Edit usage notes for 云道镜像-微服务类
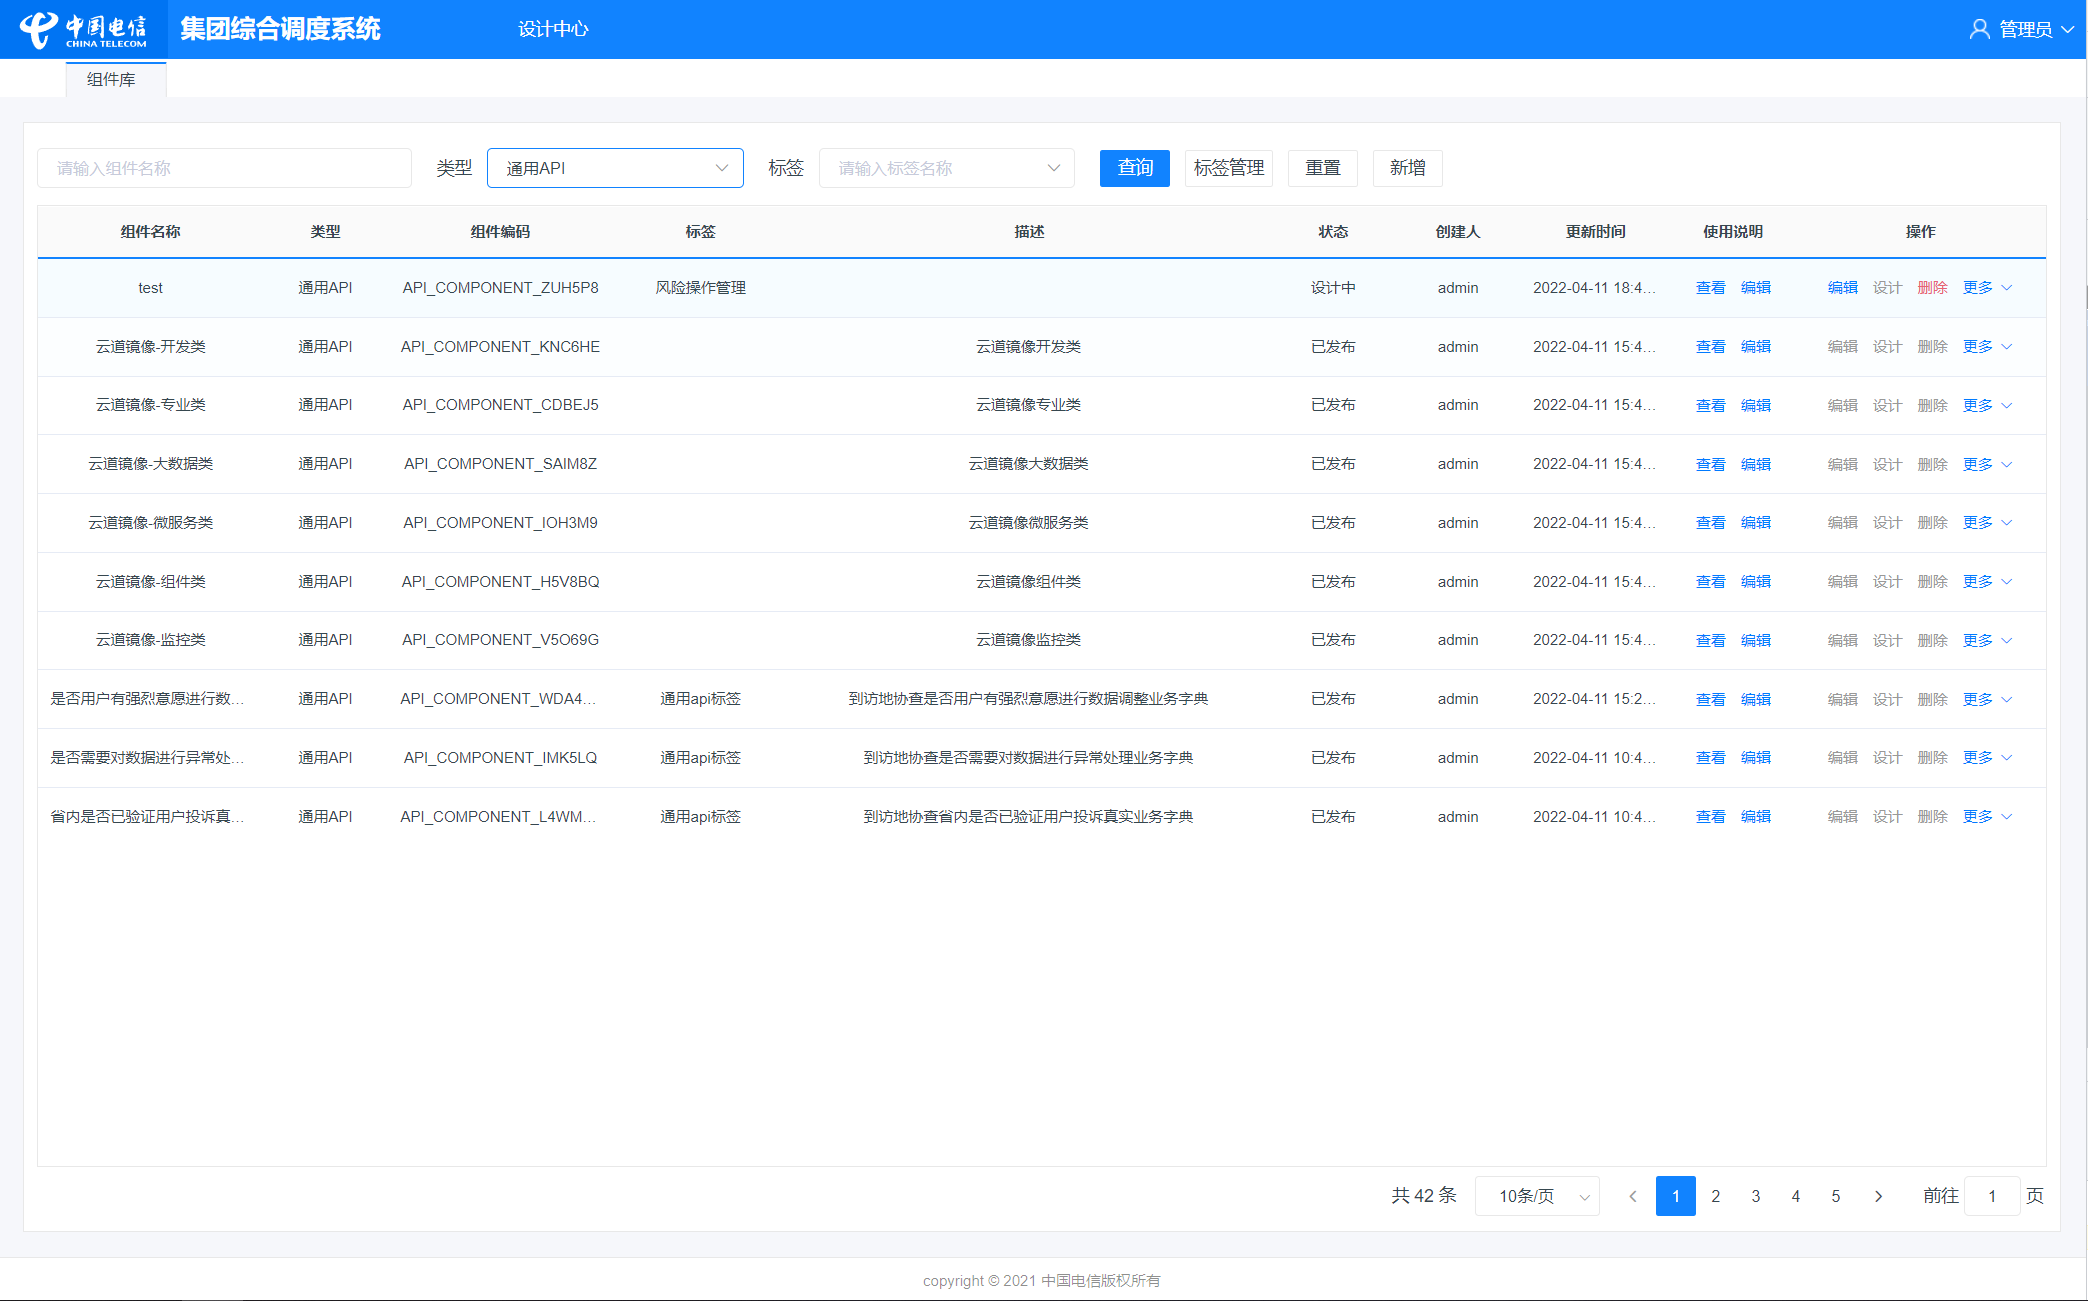Image resolution: width=2088 pixels, height=1301 pixels. [1756, 523]
